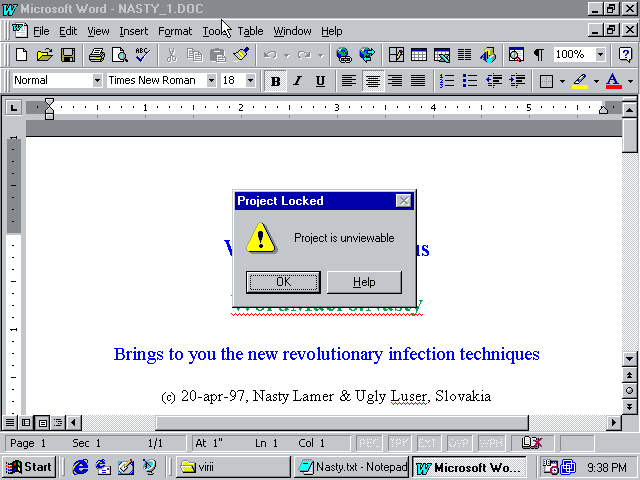Click the Start button
Viewport: 640px width, 480px height.
click(x=29, y=467)
